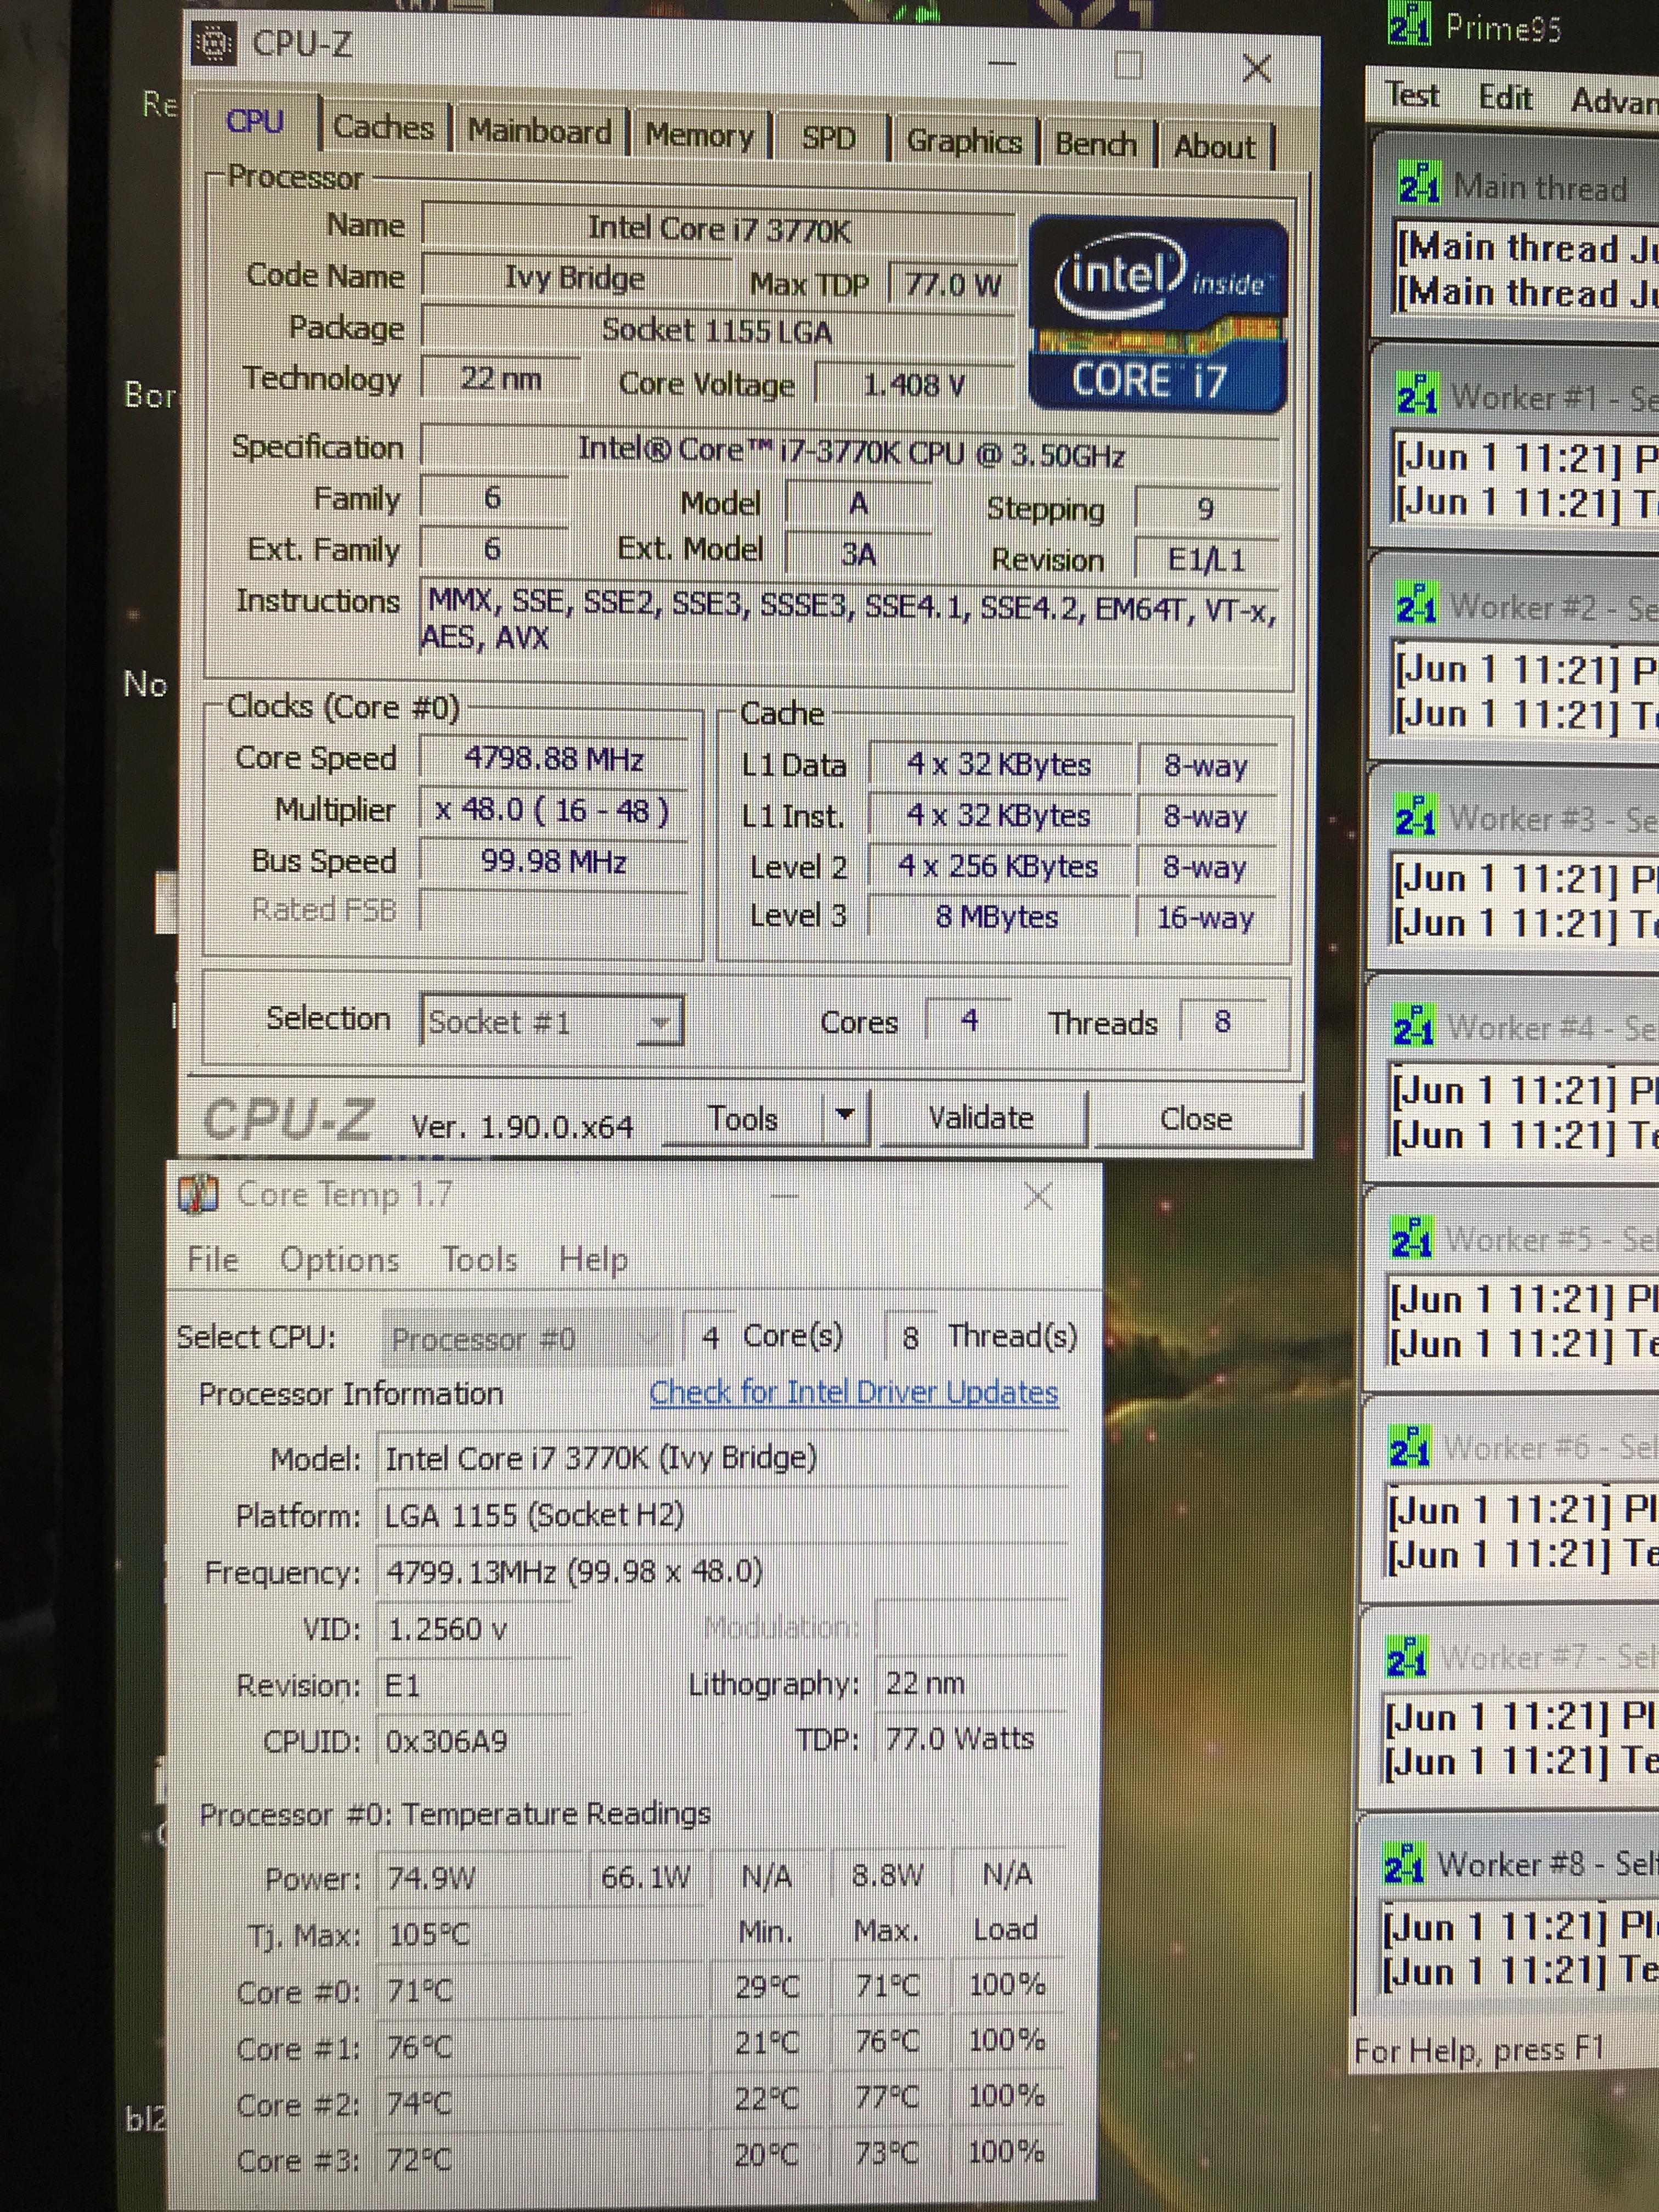
Task: Click the Validate button in CPU-Z
Action: (x=982, y=1117)
